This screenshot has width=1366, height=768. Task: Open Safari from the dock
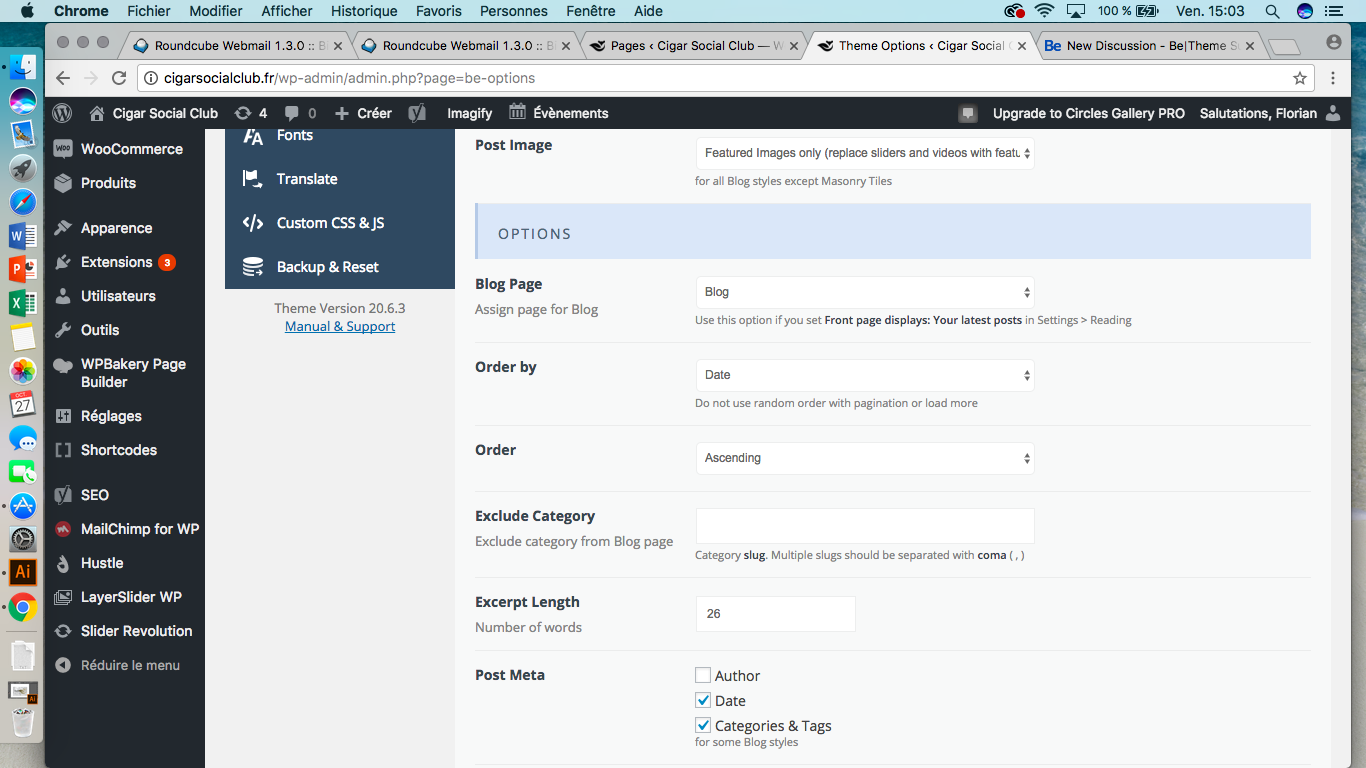(22, 202)
